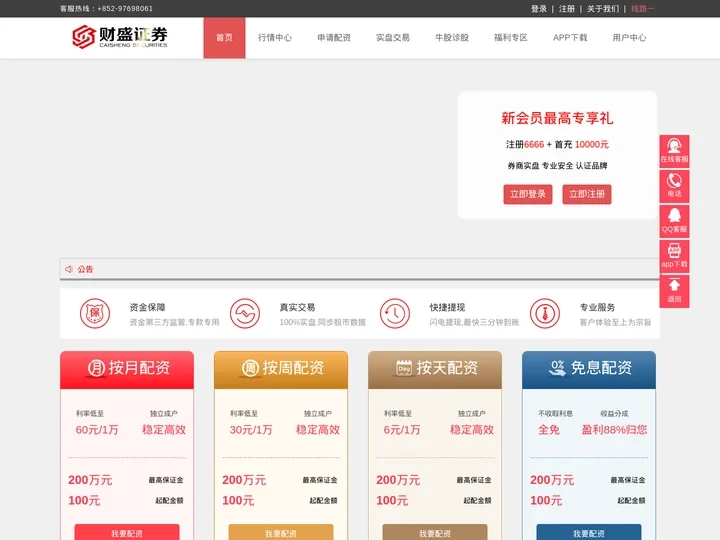Screen dimensions: 720x540
Task: Click the 公告 speaker announcement icon
Action: (x=69, y=269)
